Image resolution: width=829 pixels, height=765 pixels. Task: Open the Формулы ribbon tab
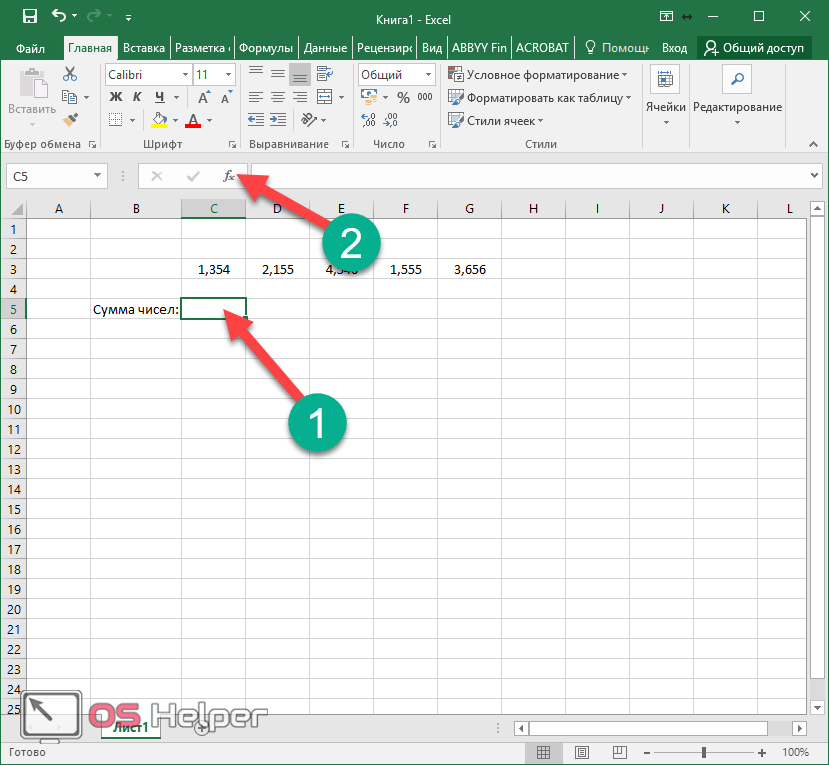(x=266, y=48)
